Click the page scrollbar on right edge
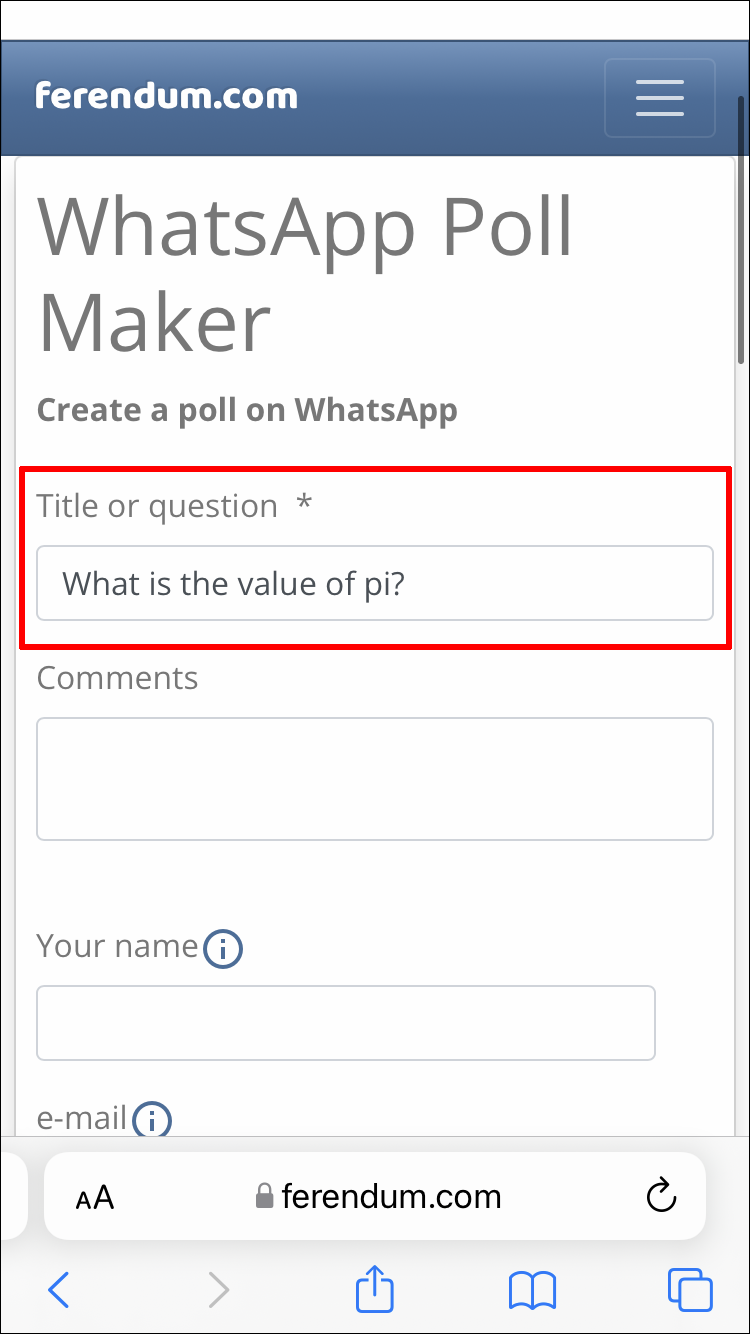This screenshot has width=750, height=1334. pos(741,230)
